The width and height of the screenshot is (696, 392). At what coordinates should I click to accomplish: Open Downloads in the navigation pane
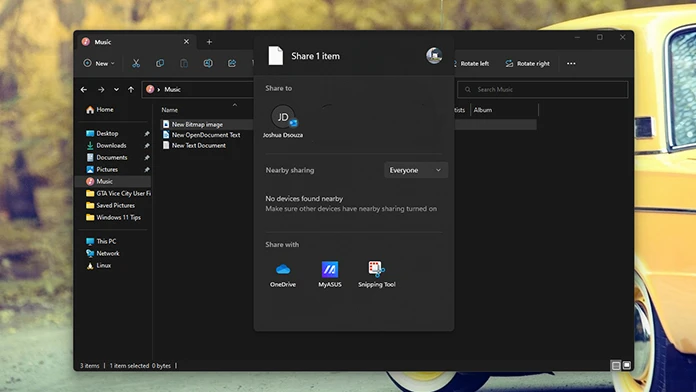point(107,145)
